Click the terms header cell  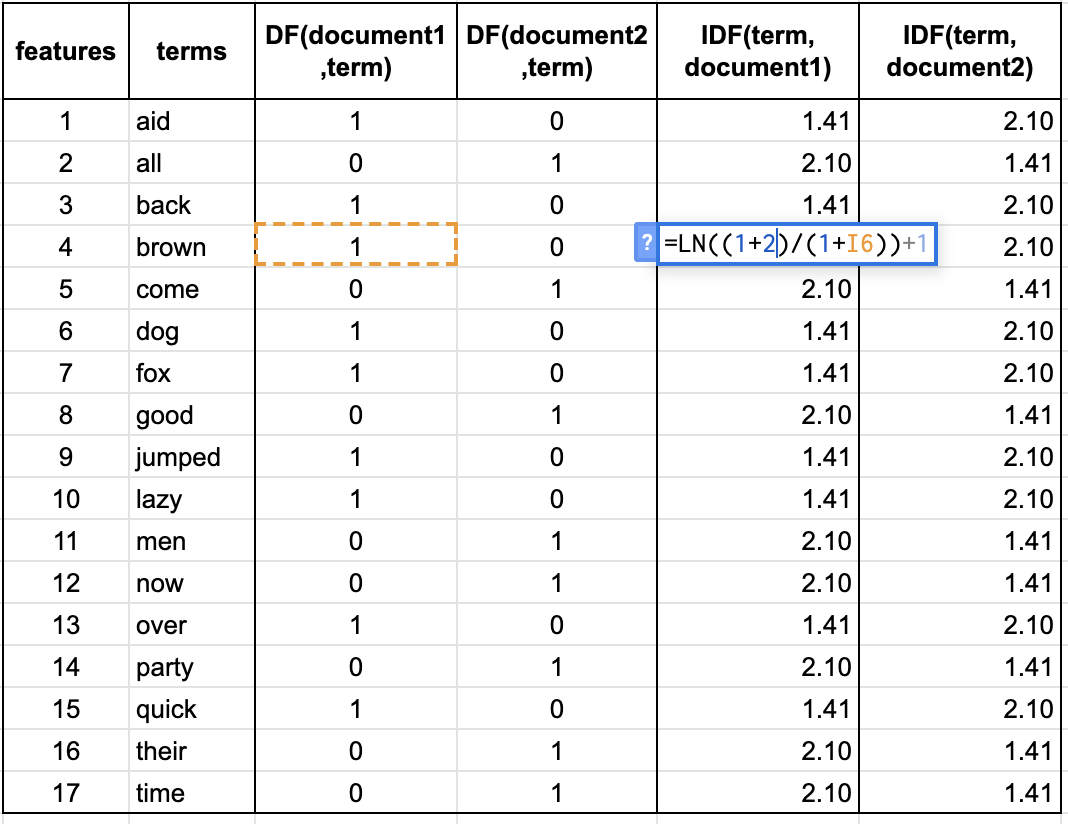click(x=190, y=51)
